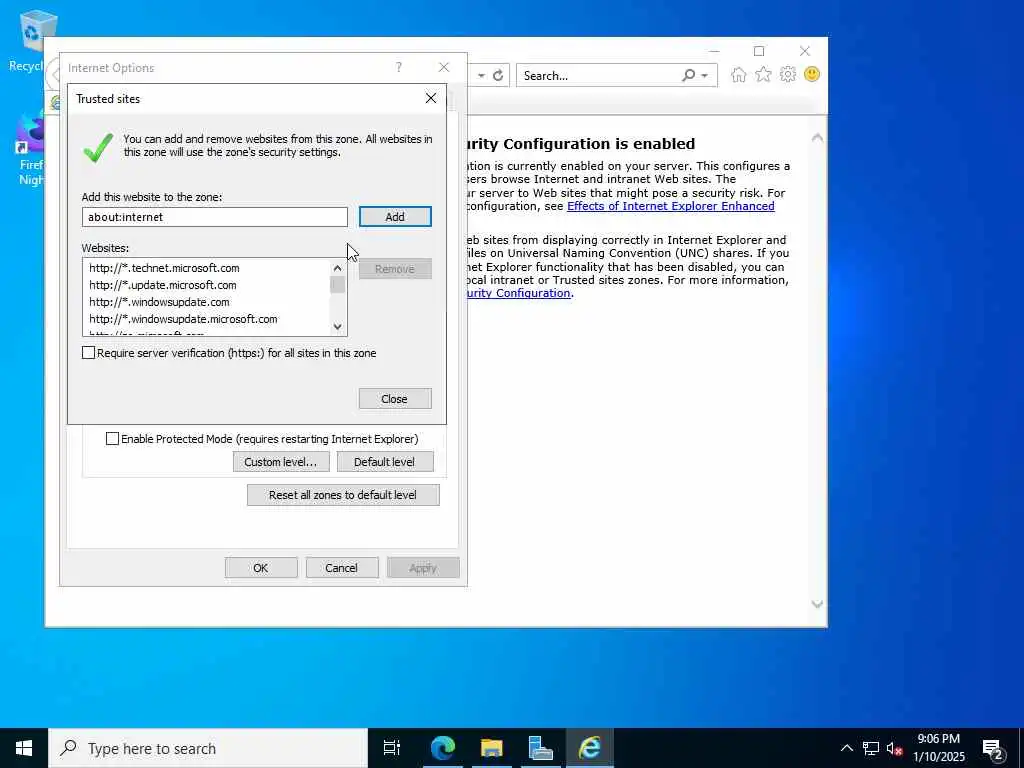Click Websites list scroll down arrow

point(338,327)
